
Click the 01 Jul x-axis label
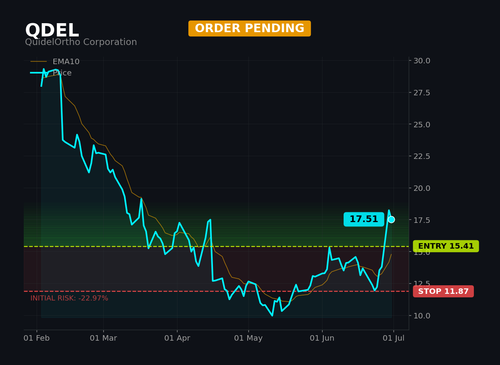394,338
